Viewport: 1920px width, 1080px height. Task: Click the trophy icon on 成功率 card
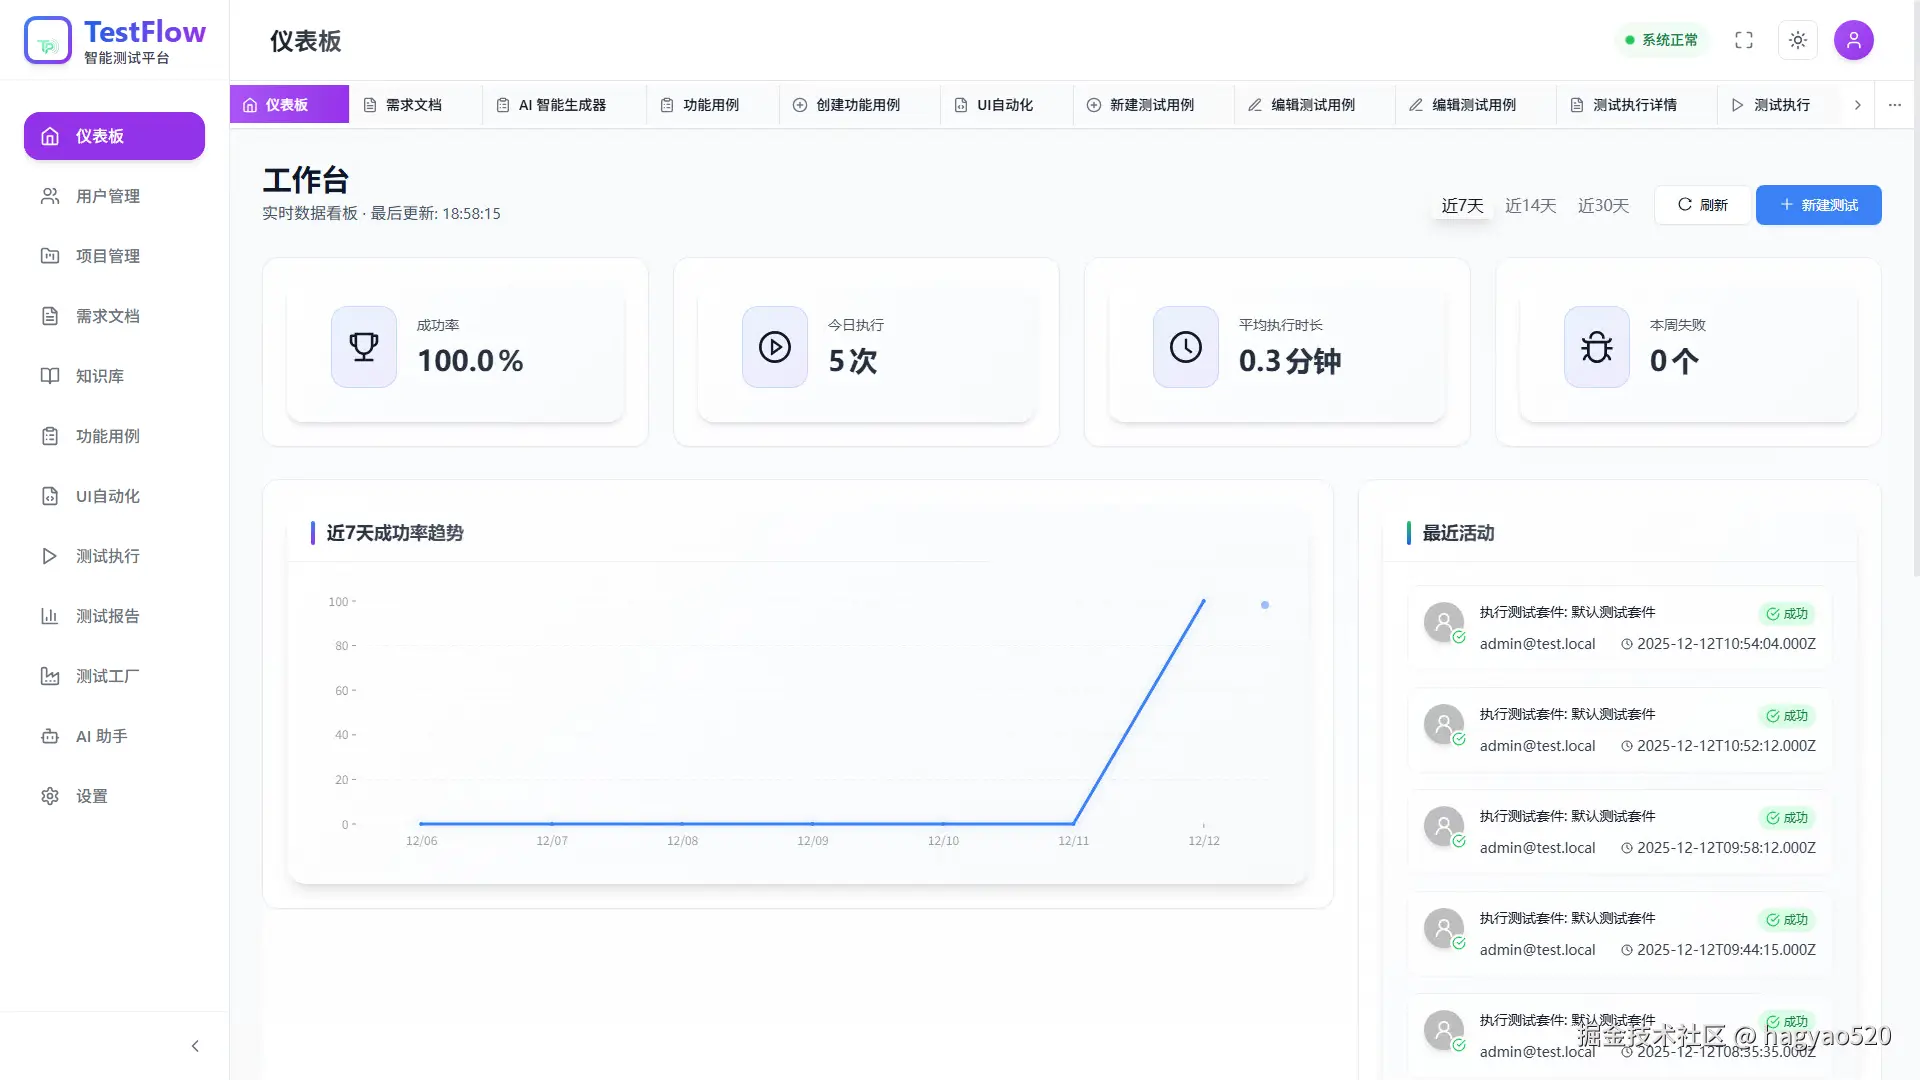click(364, 347)
